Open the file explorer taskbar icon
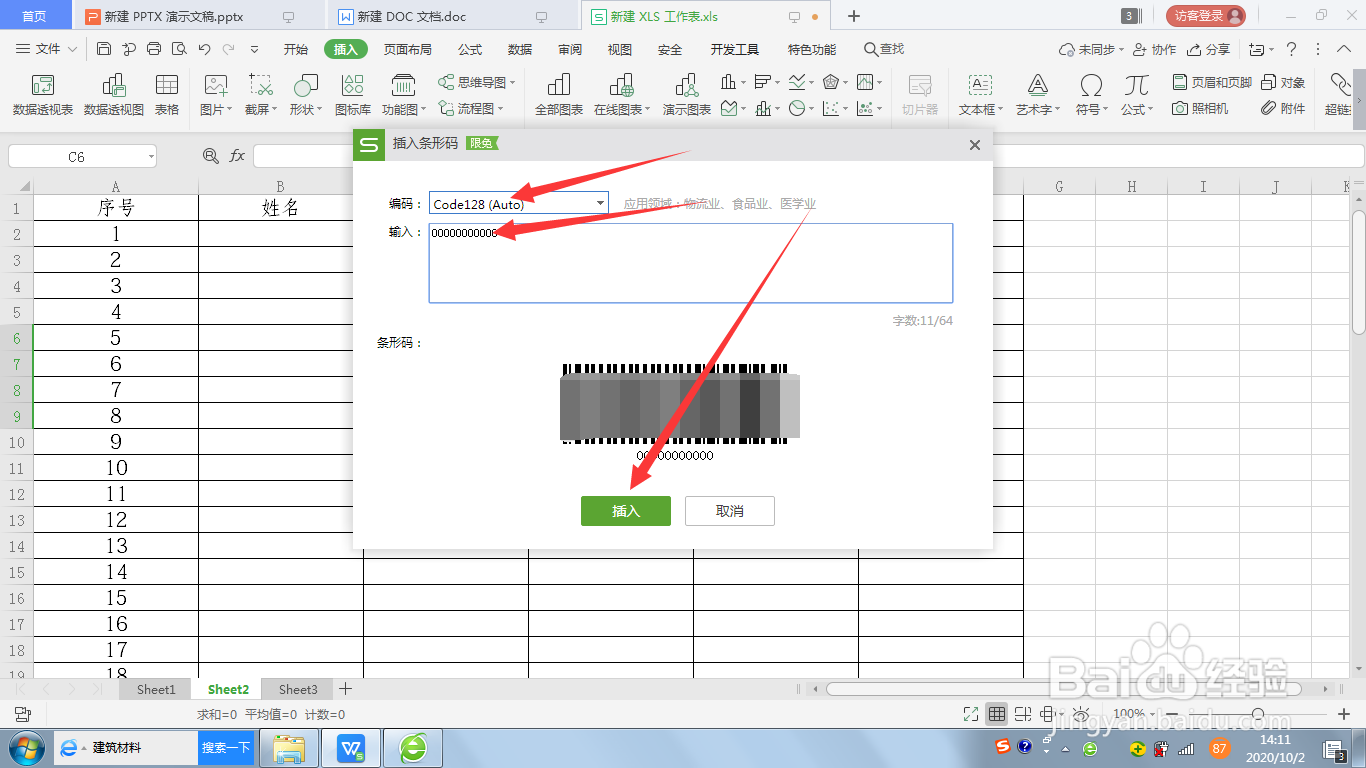Screen dimensions: 1366x768 click(290, 748)
